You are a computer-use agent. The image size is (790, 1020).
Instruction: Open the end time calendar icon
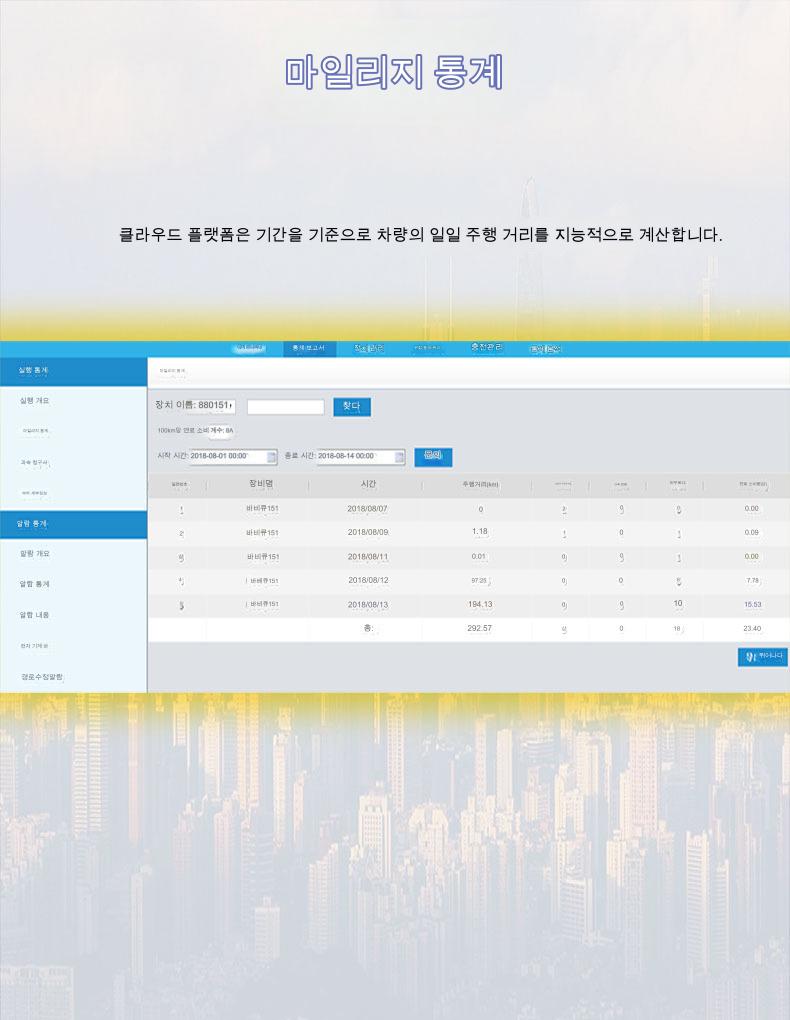click(399, 457)
